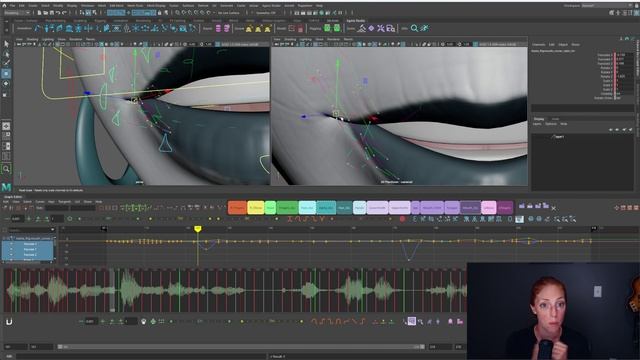This screenshot has width=640, height=360.
Task: Switch to the Anim tab in Layer Editor
Action: pos(555,119)
